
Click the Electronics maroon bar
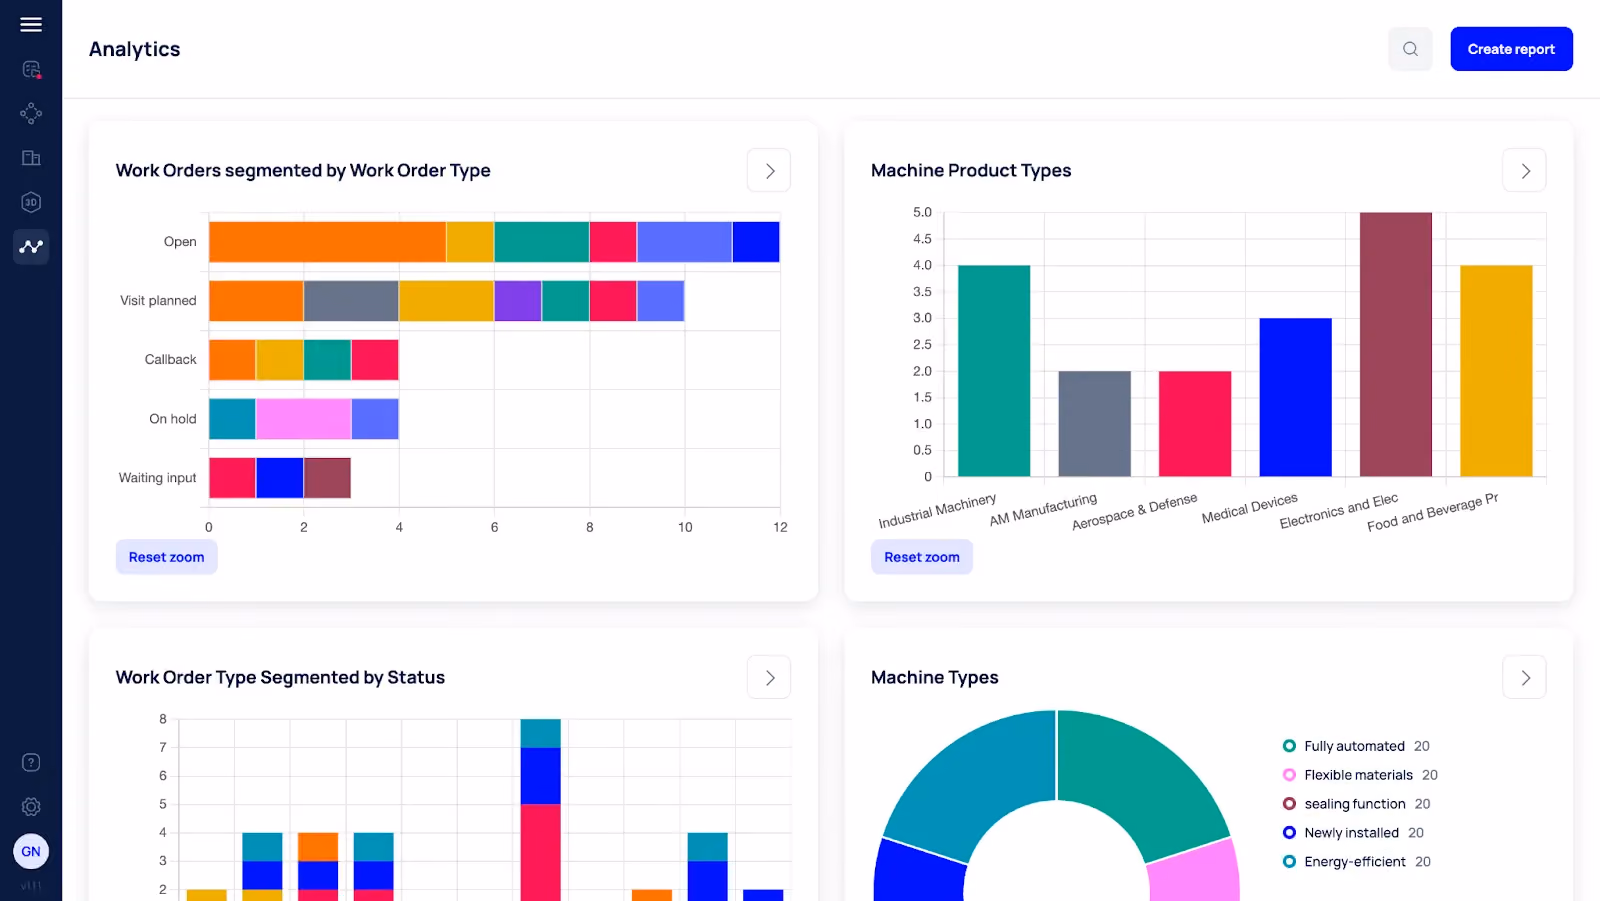[x=1396, y=344]
